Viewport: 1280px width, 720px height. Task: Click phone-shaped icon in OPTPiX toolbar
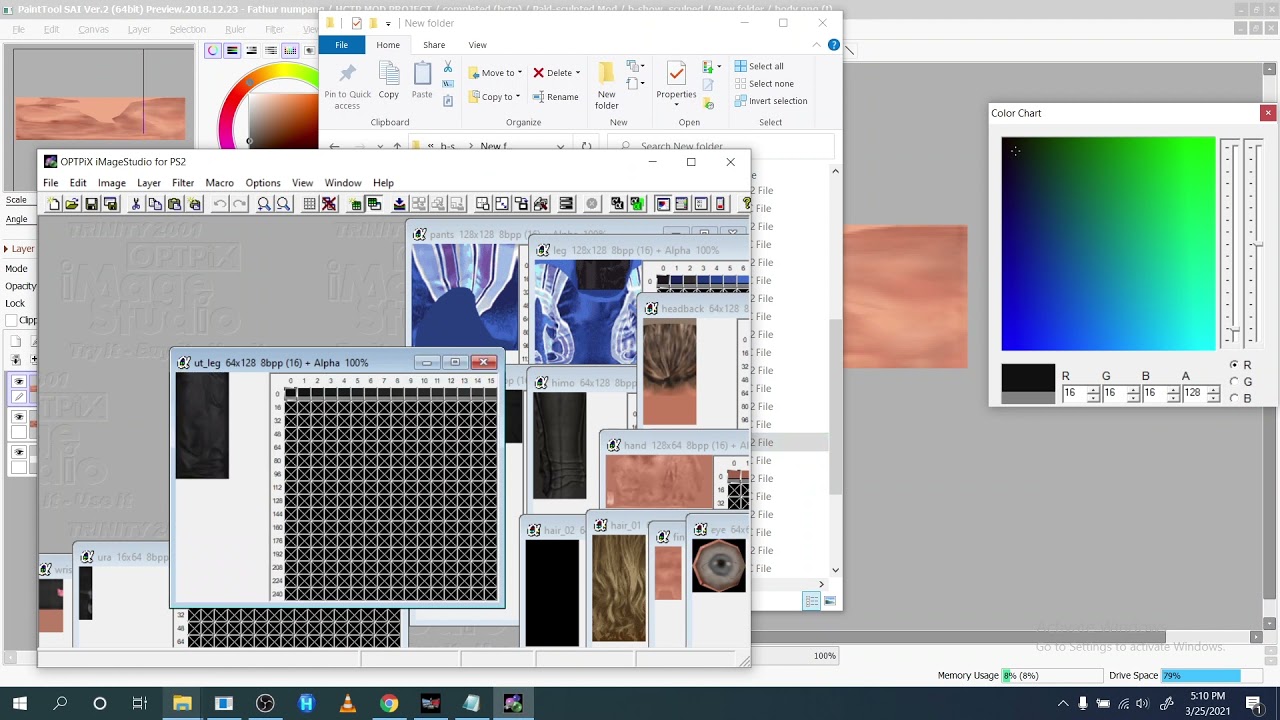pyautogui.click(x=720, y=204)
